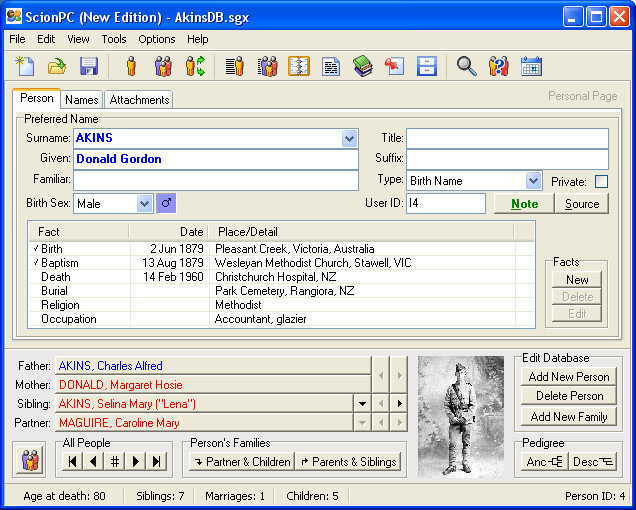Image resolution: width=636 pixels, height=510 pixels.
Task: Click the family icon button at bottom left
Action: tap(30, 460)
